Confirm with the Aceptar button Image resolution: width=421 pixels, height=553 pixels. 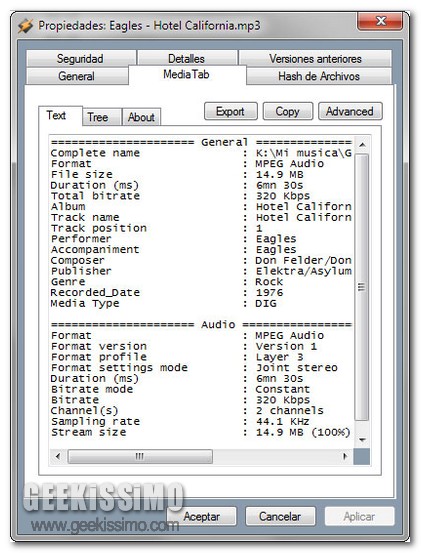(x=201, y=516)
